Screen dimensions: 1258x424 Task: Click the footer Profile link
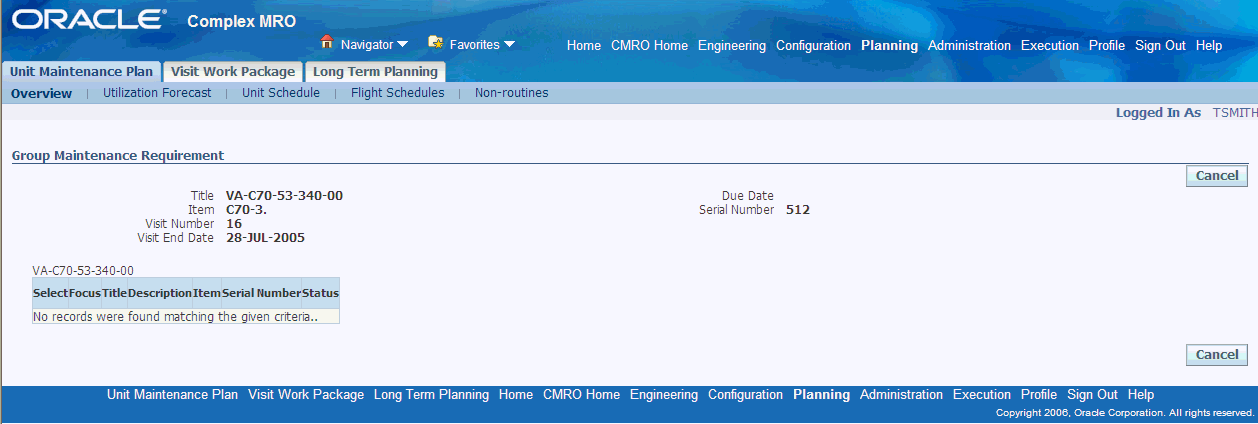coord(1039,395)
